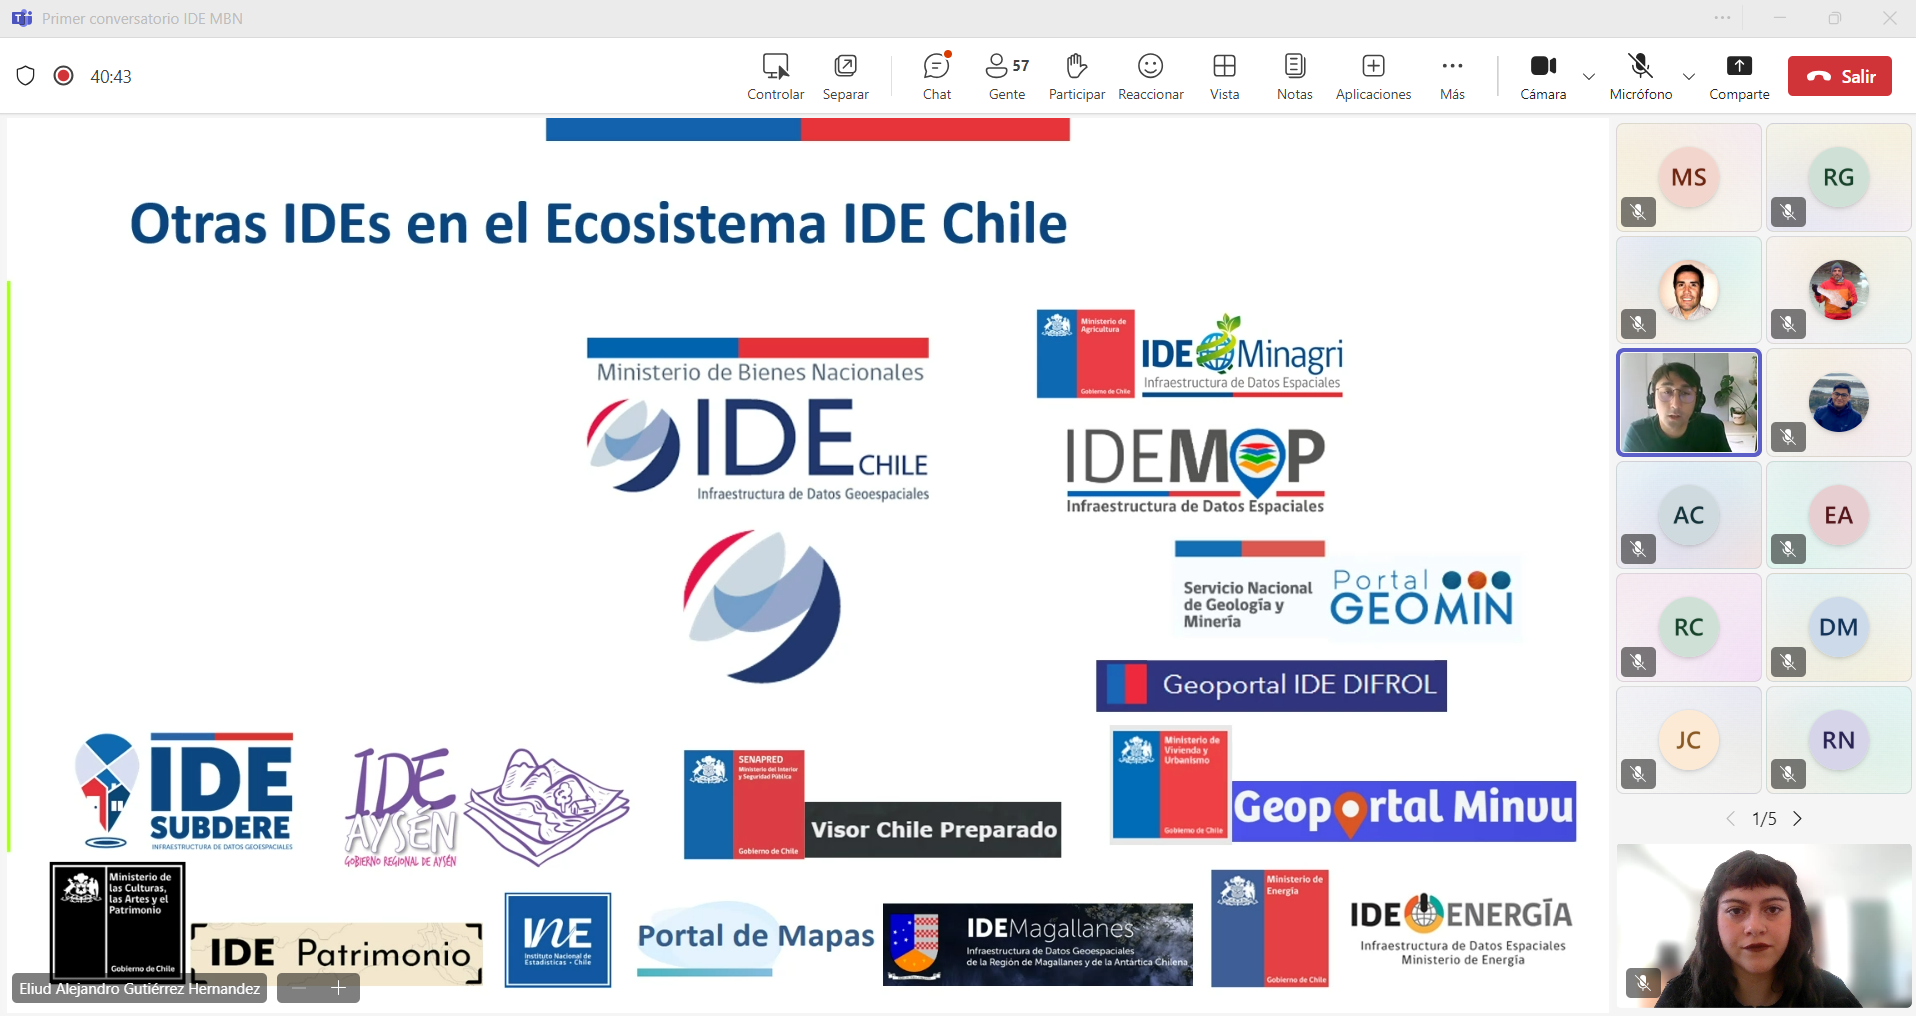Expand the camera options dropdown arrow
Screen dimensions: 1916x1016
(1588, 76)
